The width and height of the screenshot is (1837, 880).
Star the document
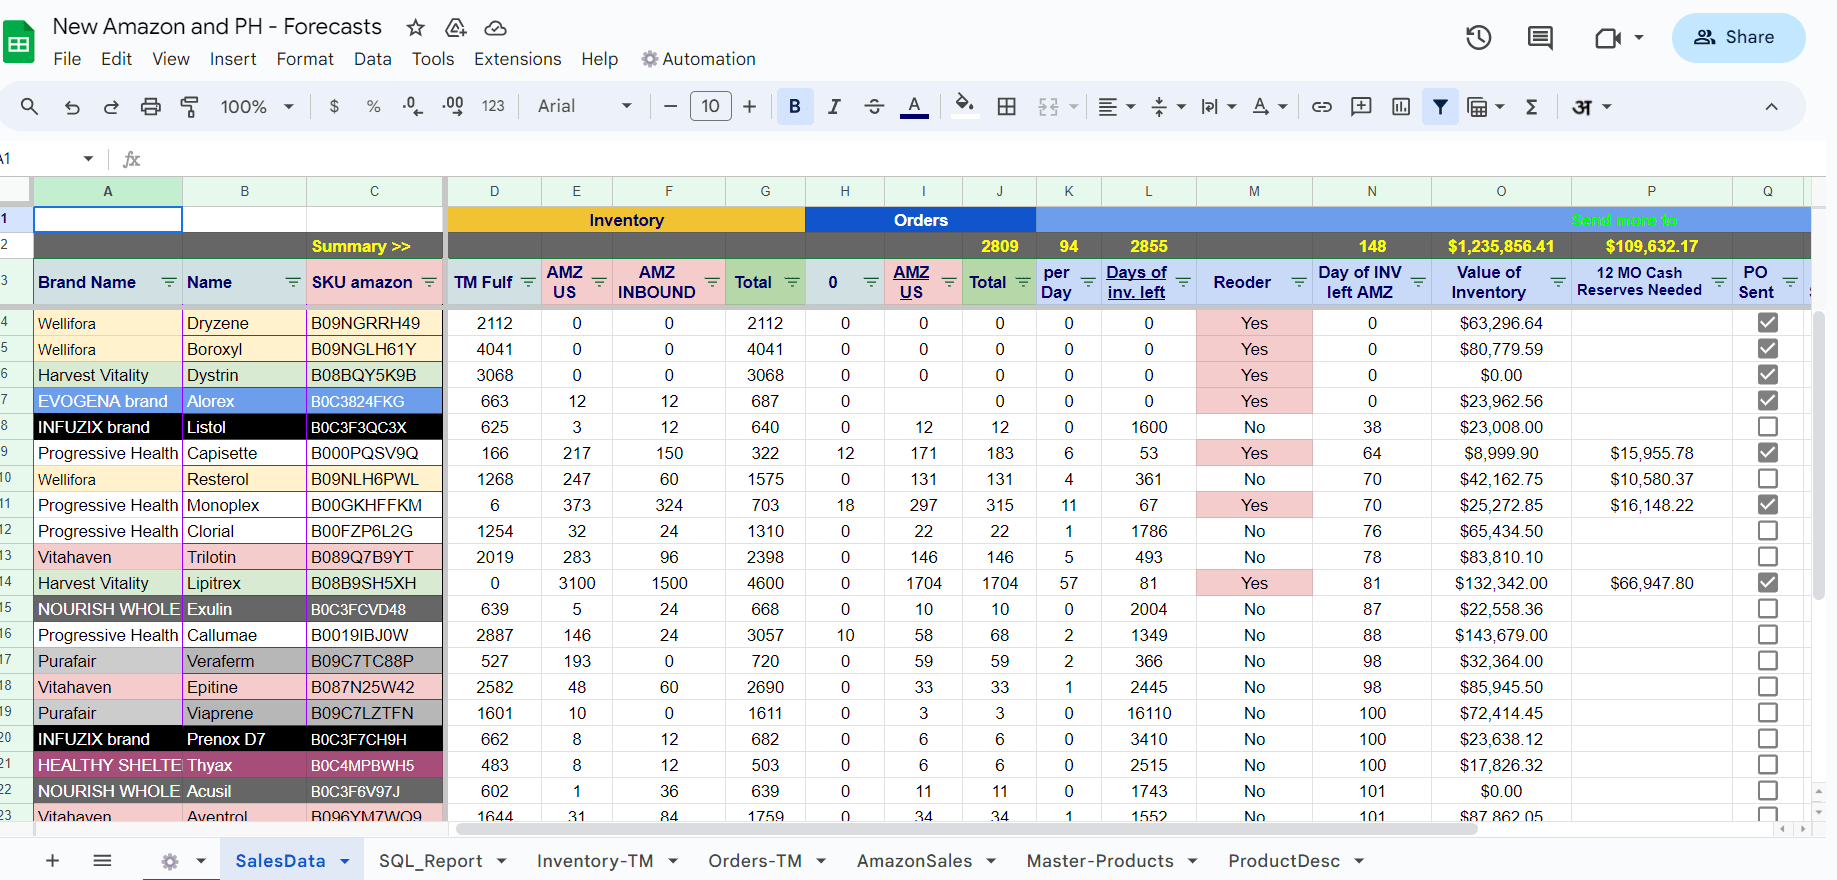pos(416,27)
